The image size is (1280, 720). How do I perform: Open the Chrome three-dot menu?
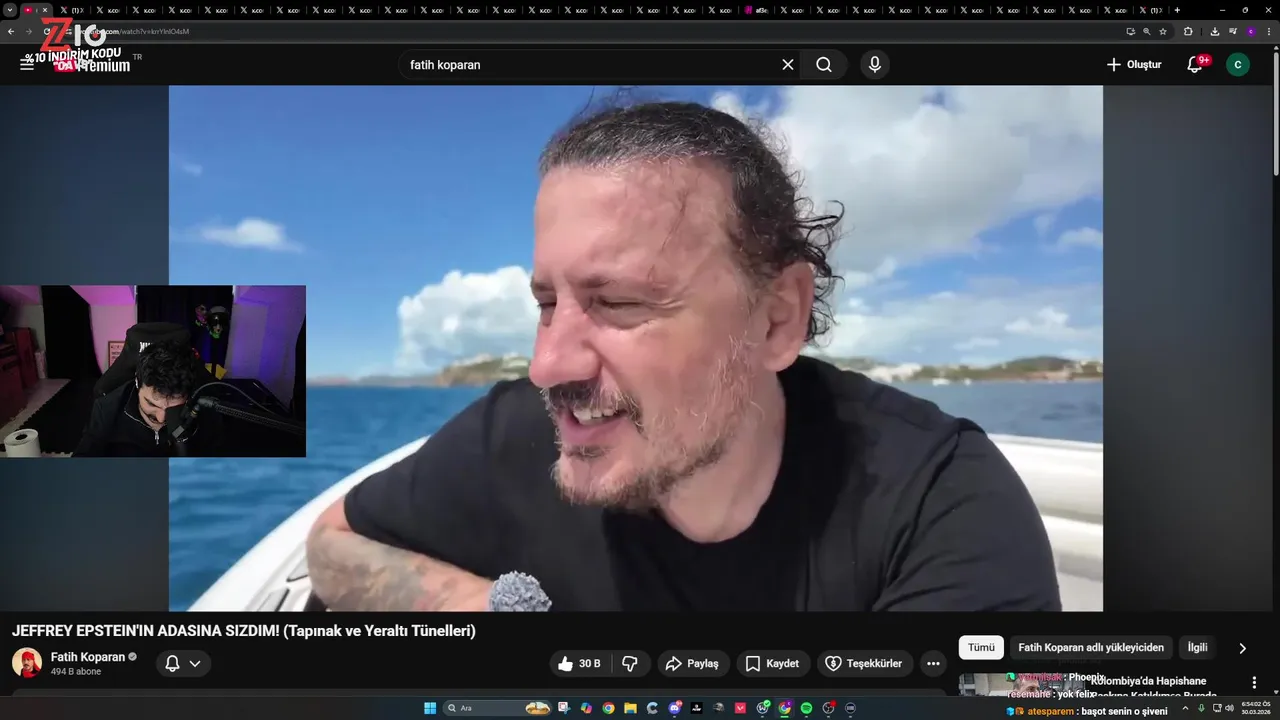click(1268, 31)
